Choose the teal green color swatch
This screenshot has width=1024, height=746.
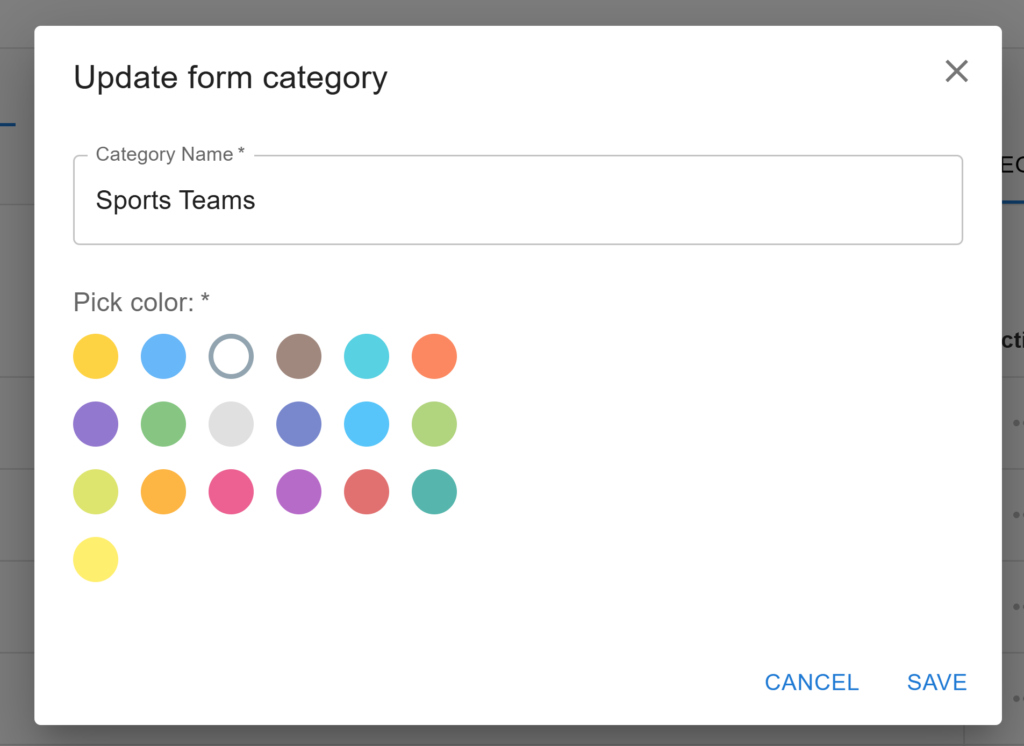coord(434,492)
